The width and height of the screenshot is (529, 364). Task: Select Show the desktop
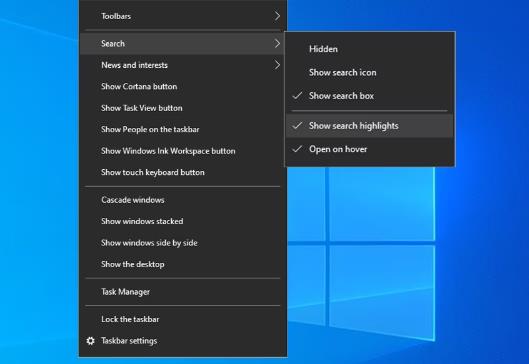pyautogui.click(x=183, y=264)
